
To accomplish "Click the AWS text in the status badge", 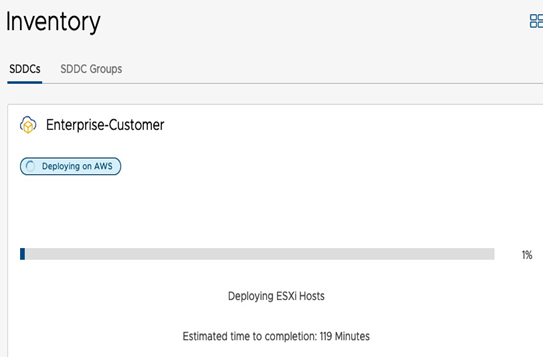I will [103, 166].
